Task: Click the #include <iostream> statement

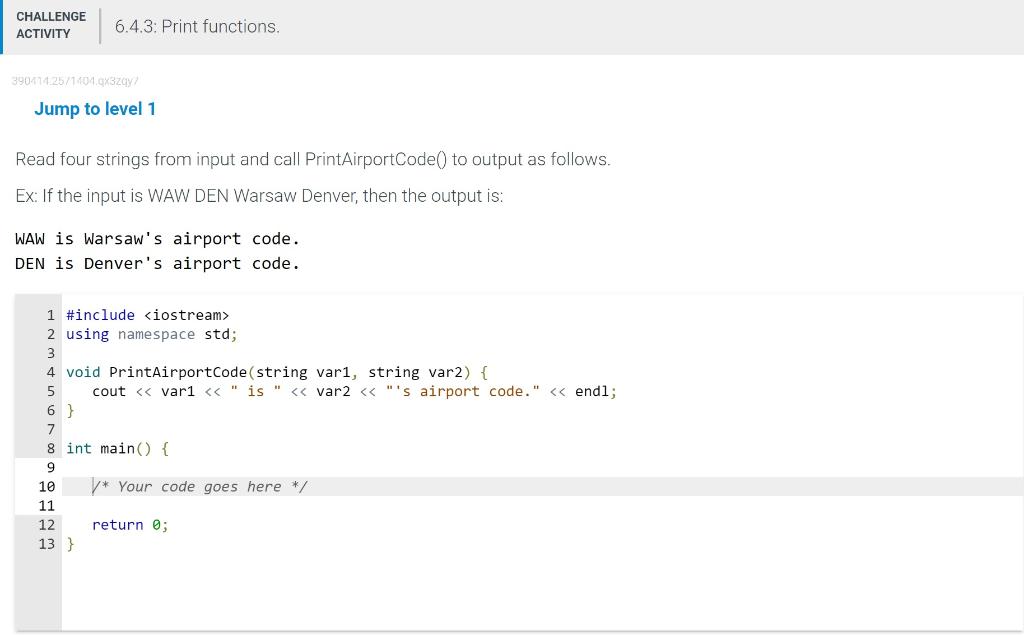Action: (148, 314)
